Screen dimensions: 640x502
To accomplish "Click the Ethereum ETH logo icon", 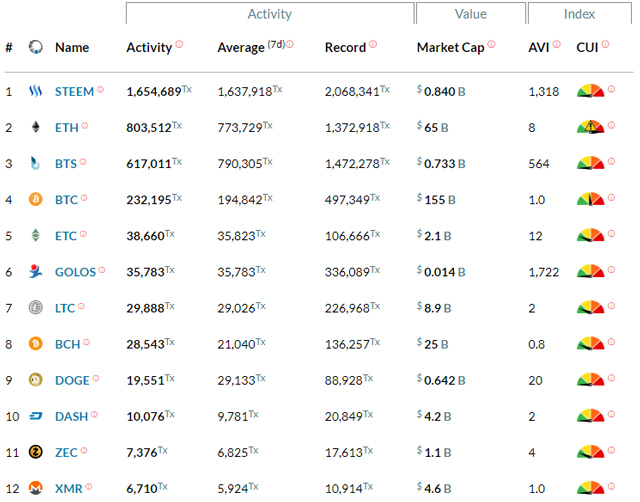I will pos(36,127).
